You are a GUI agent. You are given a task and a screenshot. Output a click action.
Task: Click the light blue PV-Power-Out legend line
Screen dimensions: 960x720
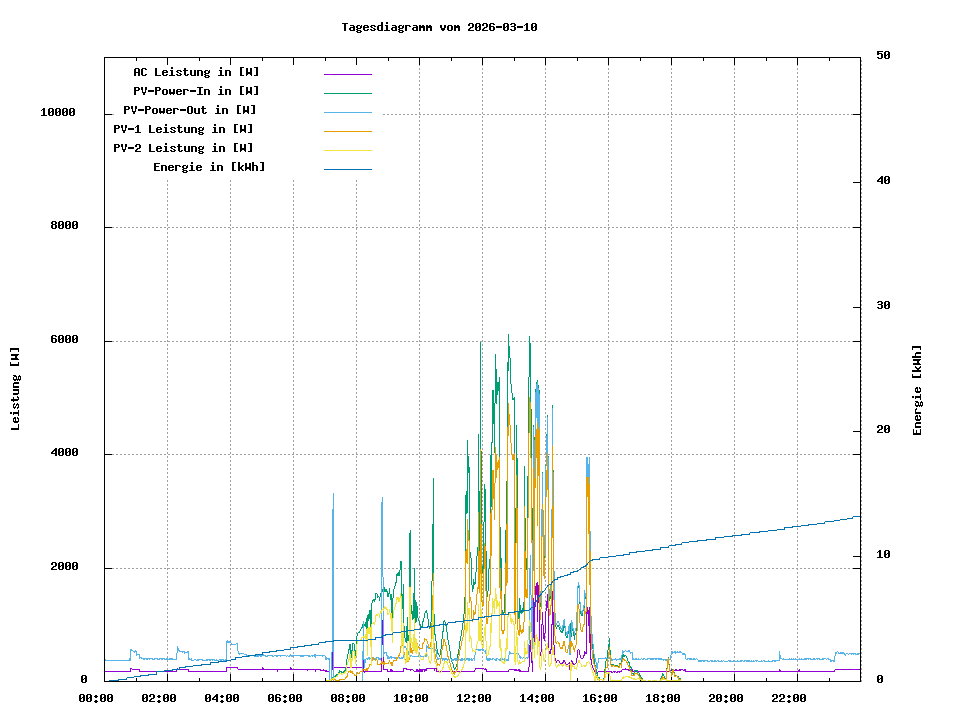coord(347,112)
